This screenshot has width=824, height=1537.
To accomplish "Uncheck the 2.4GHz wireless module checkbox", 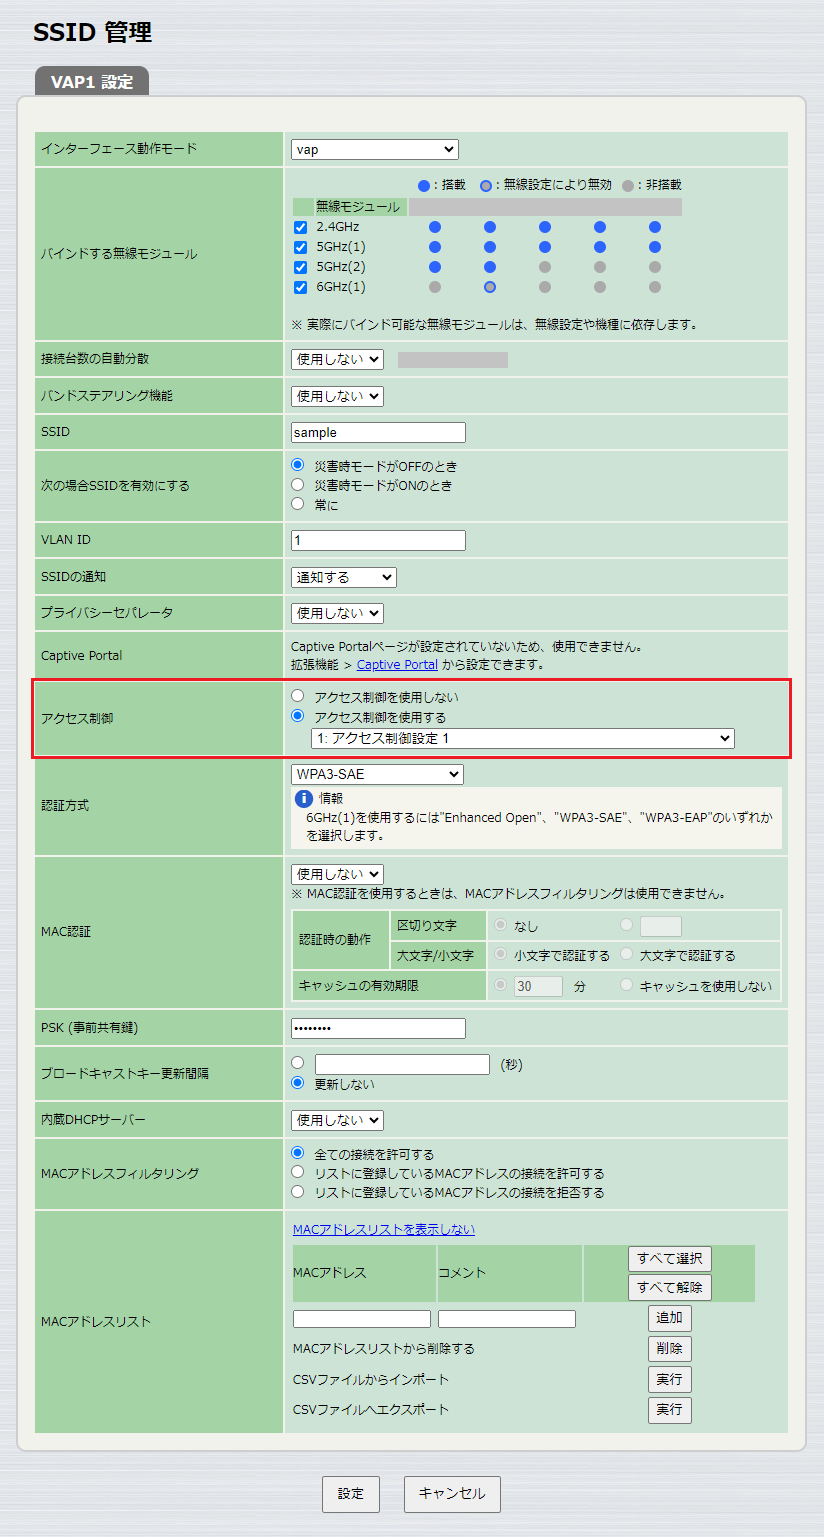I will [x=300, y=226].
